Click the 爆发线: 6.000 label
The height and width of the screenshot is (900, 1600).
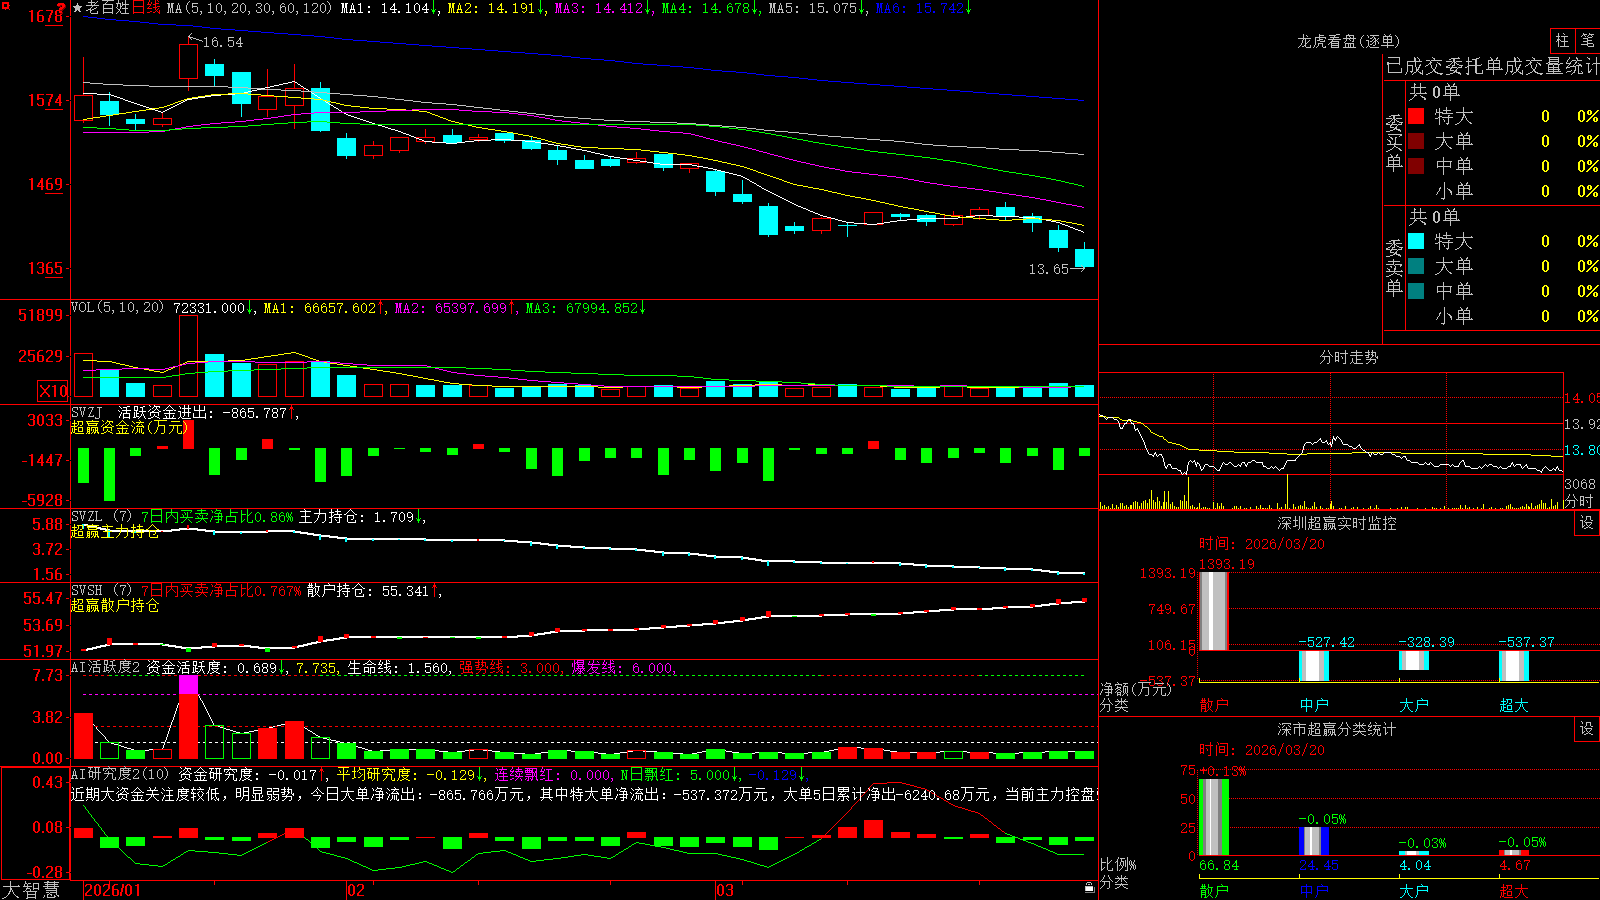coord(622,668)
